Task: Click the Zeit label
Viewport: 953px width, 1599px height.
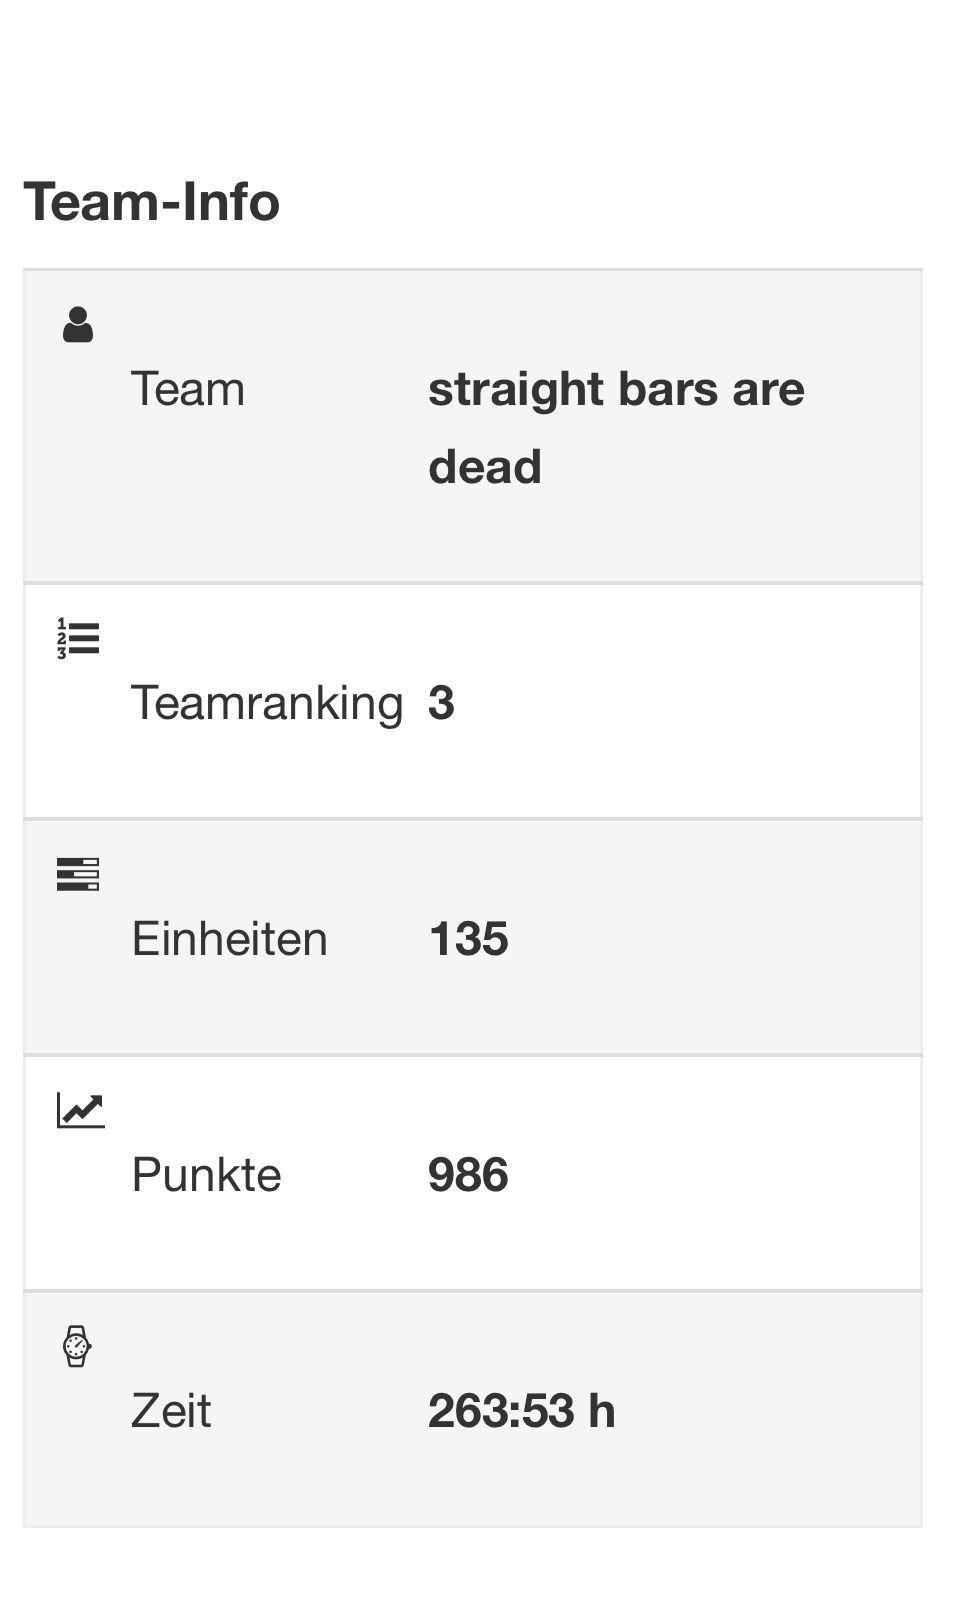Action: coord(171,1411)
